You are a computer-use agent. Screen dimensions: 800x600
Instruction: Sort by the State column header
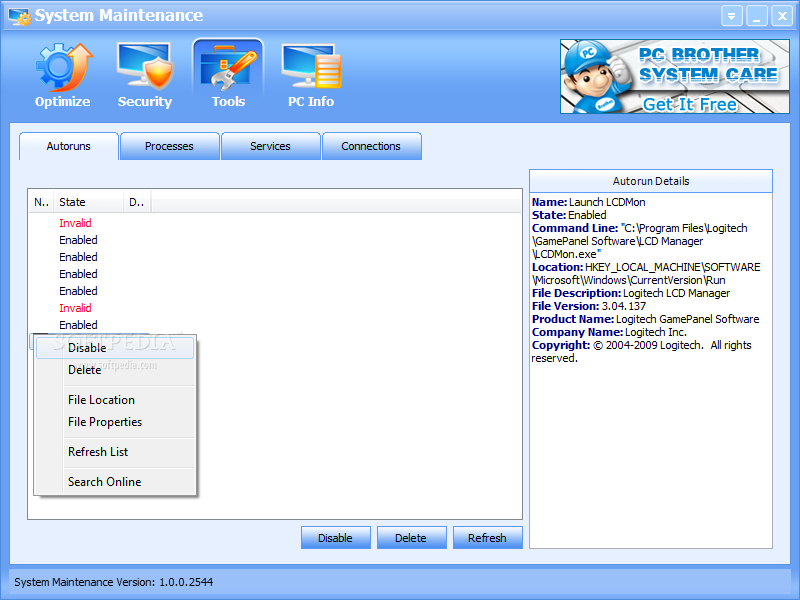click(88, 202)
